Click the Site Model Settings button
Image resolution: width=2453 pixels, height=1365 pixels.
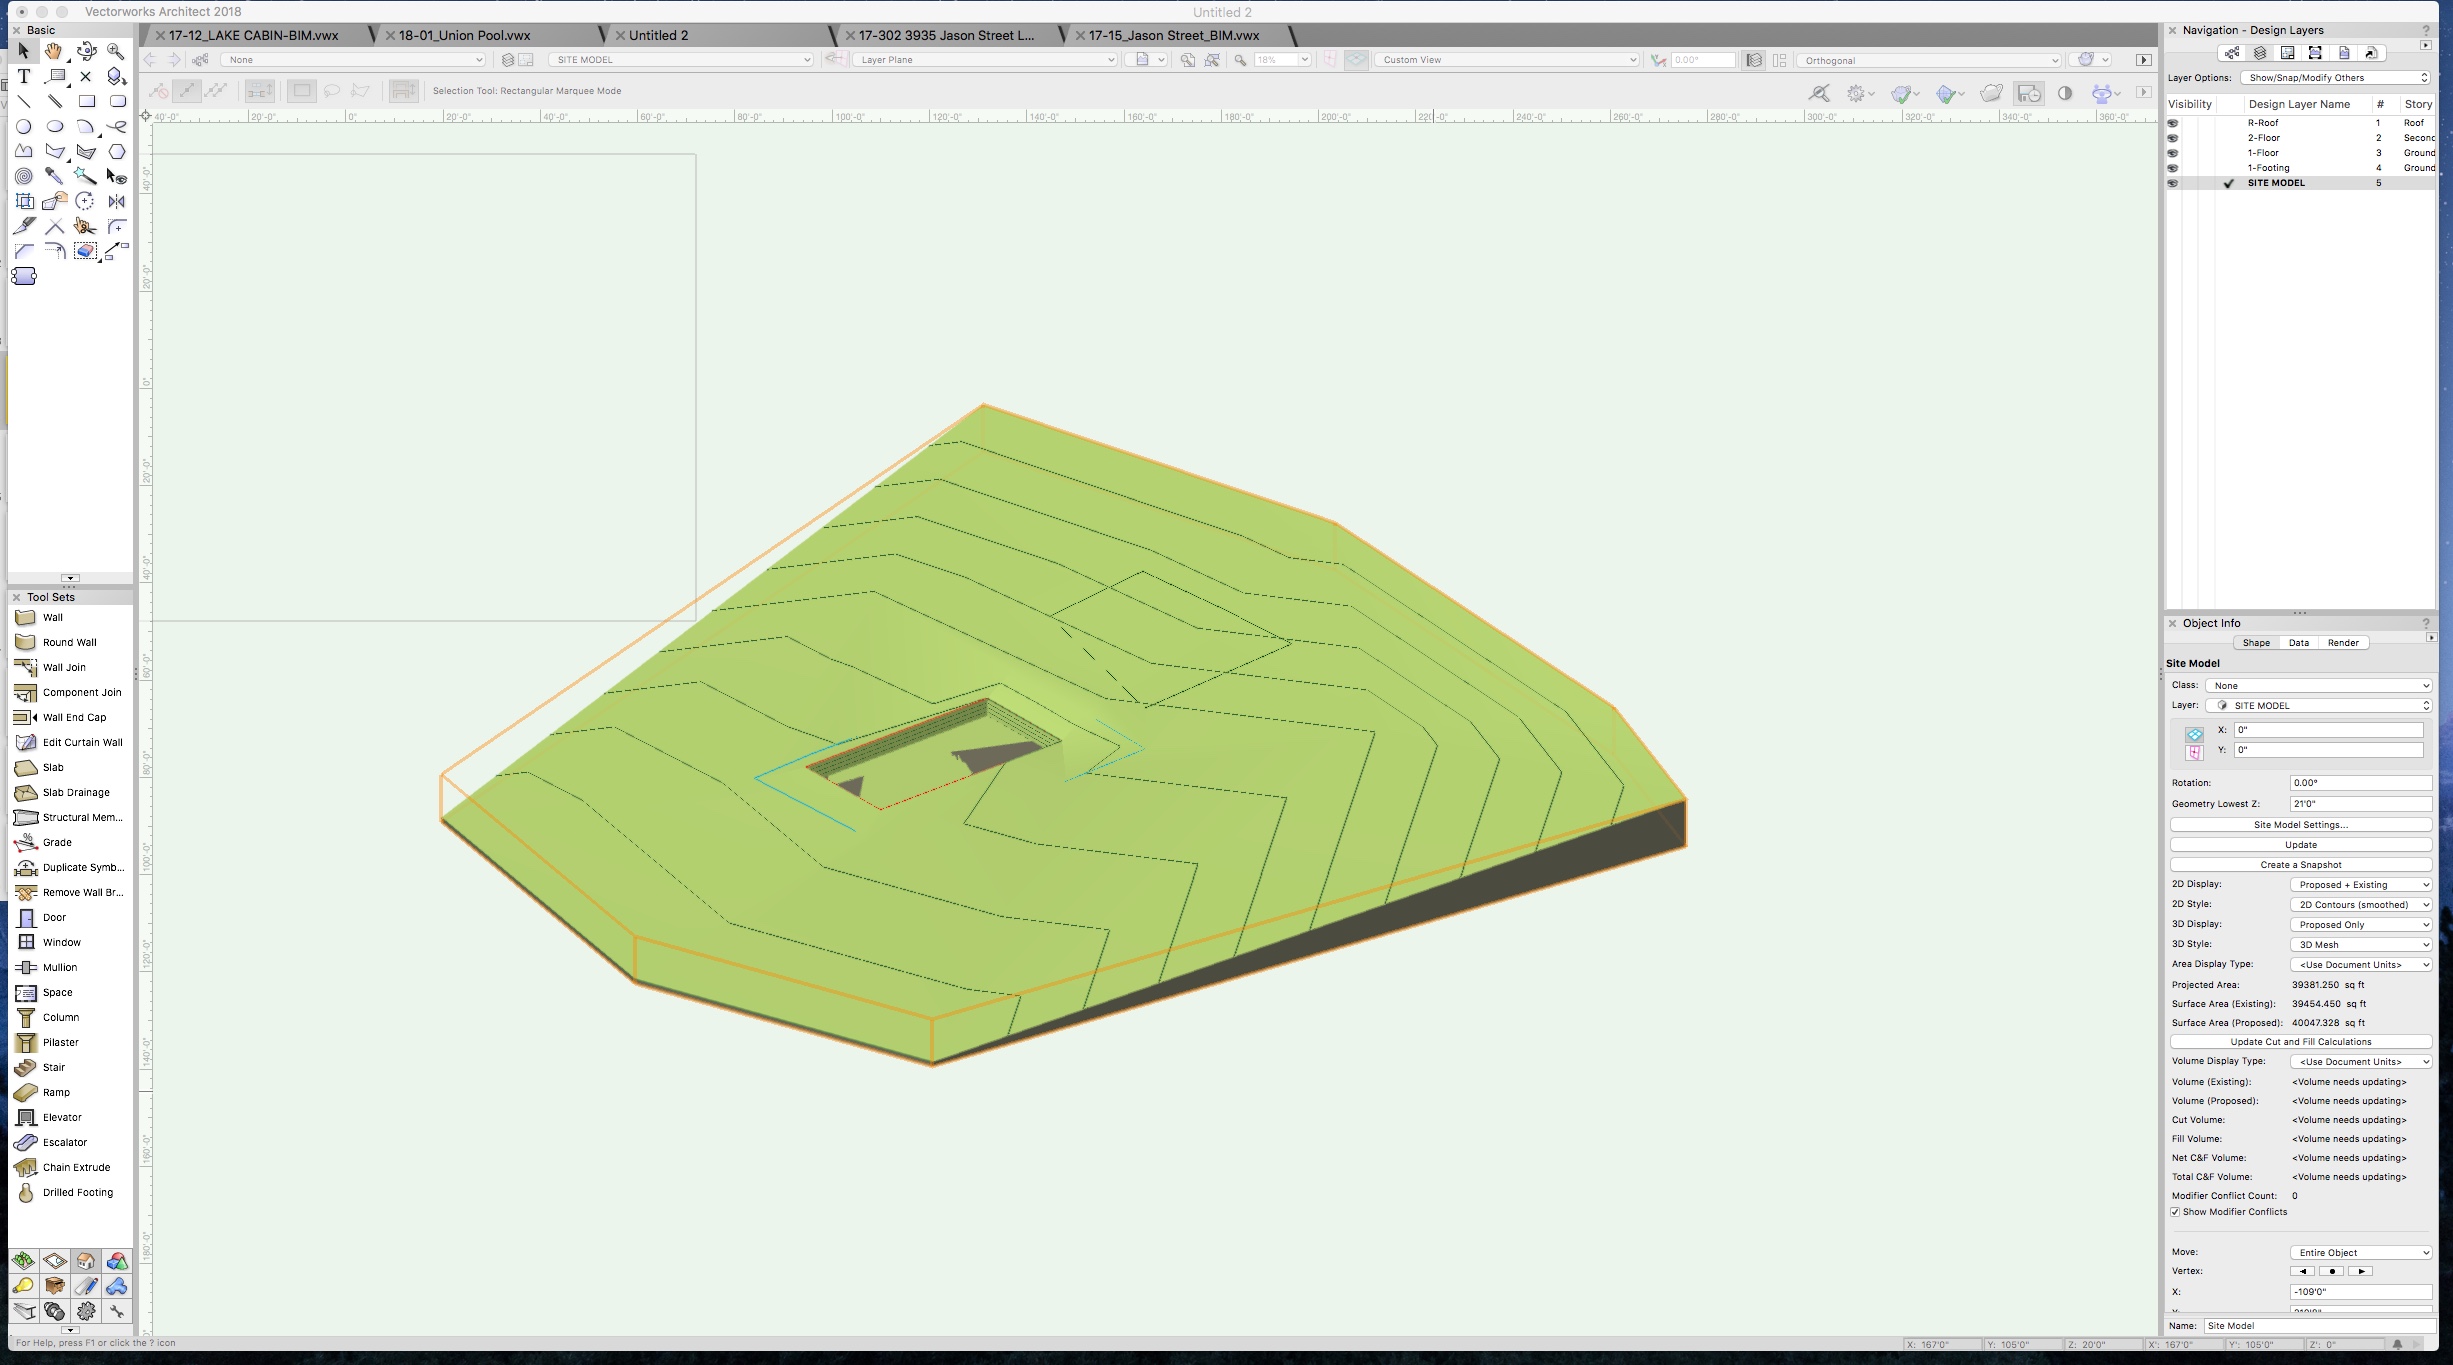pyautogui.click(x=2300, y=824)
